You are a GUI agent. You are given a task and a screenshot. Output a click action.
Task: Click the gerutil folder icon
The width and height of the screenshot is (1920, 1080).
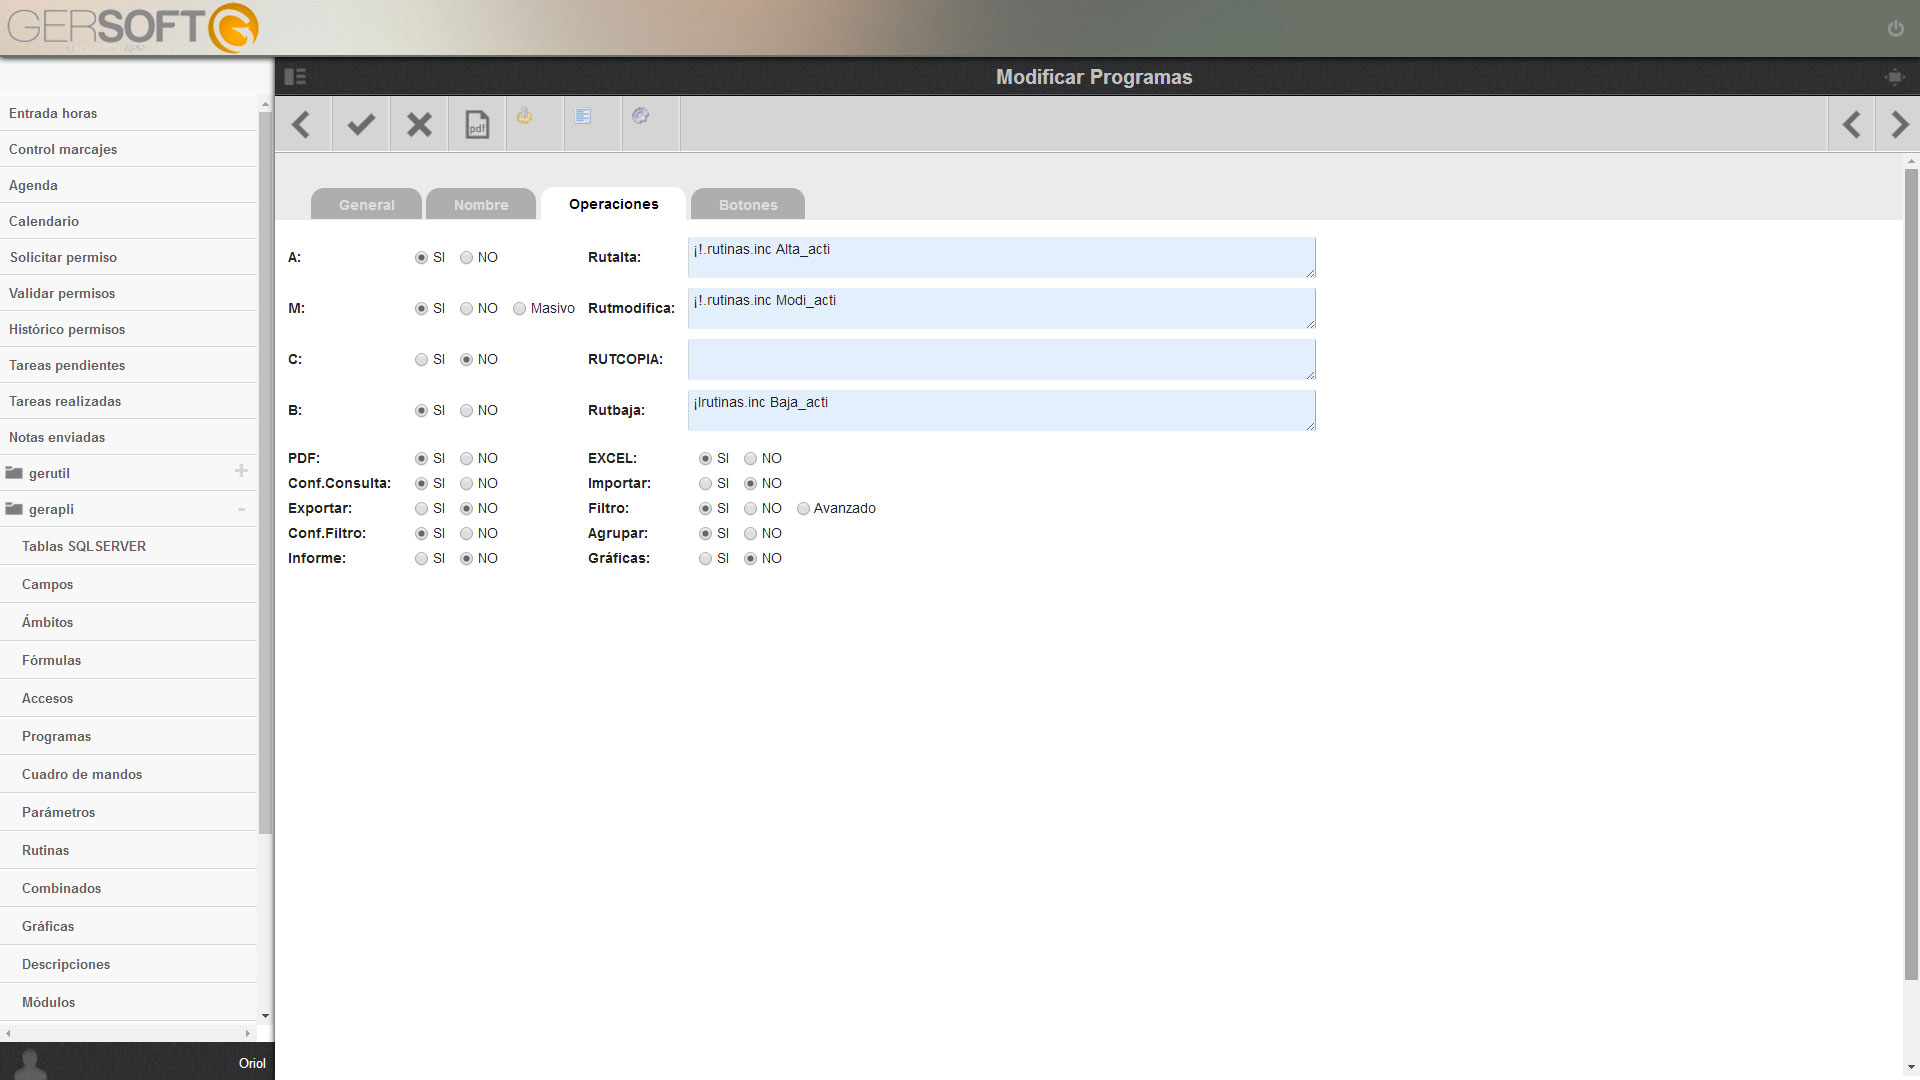(x=14, y=473)
